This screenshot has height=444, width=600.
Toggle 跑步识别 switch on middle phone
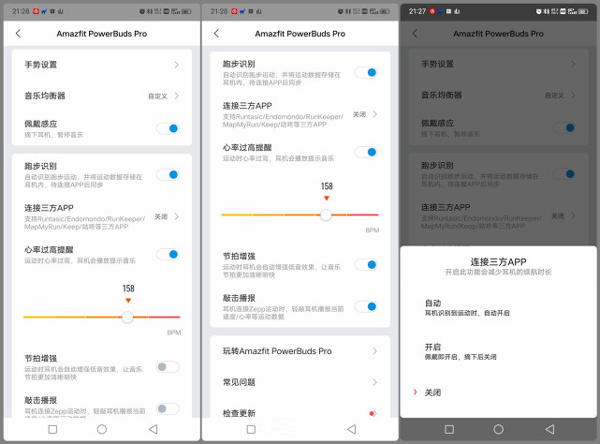pyautogui.click(x=366, y=72)
